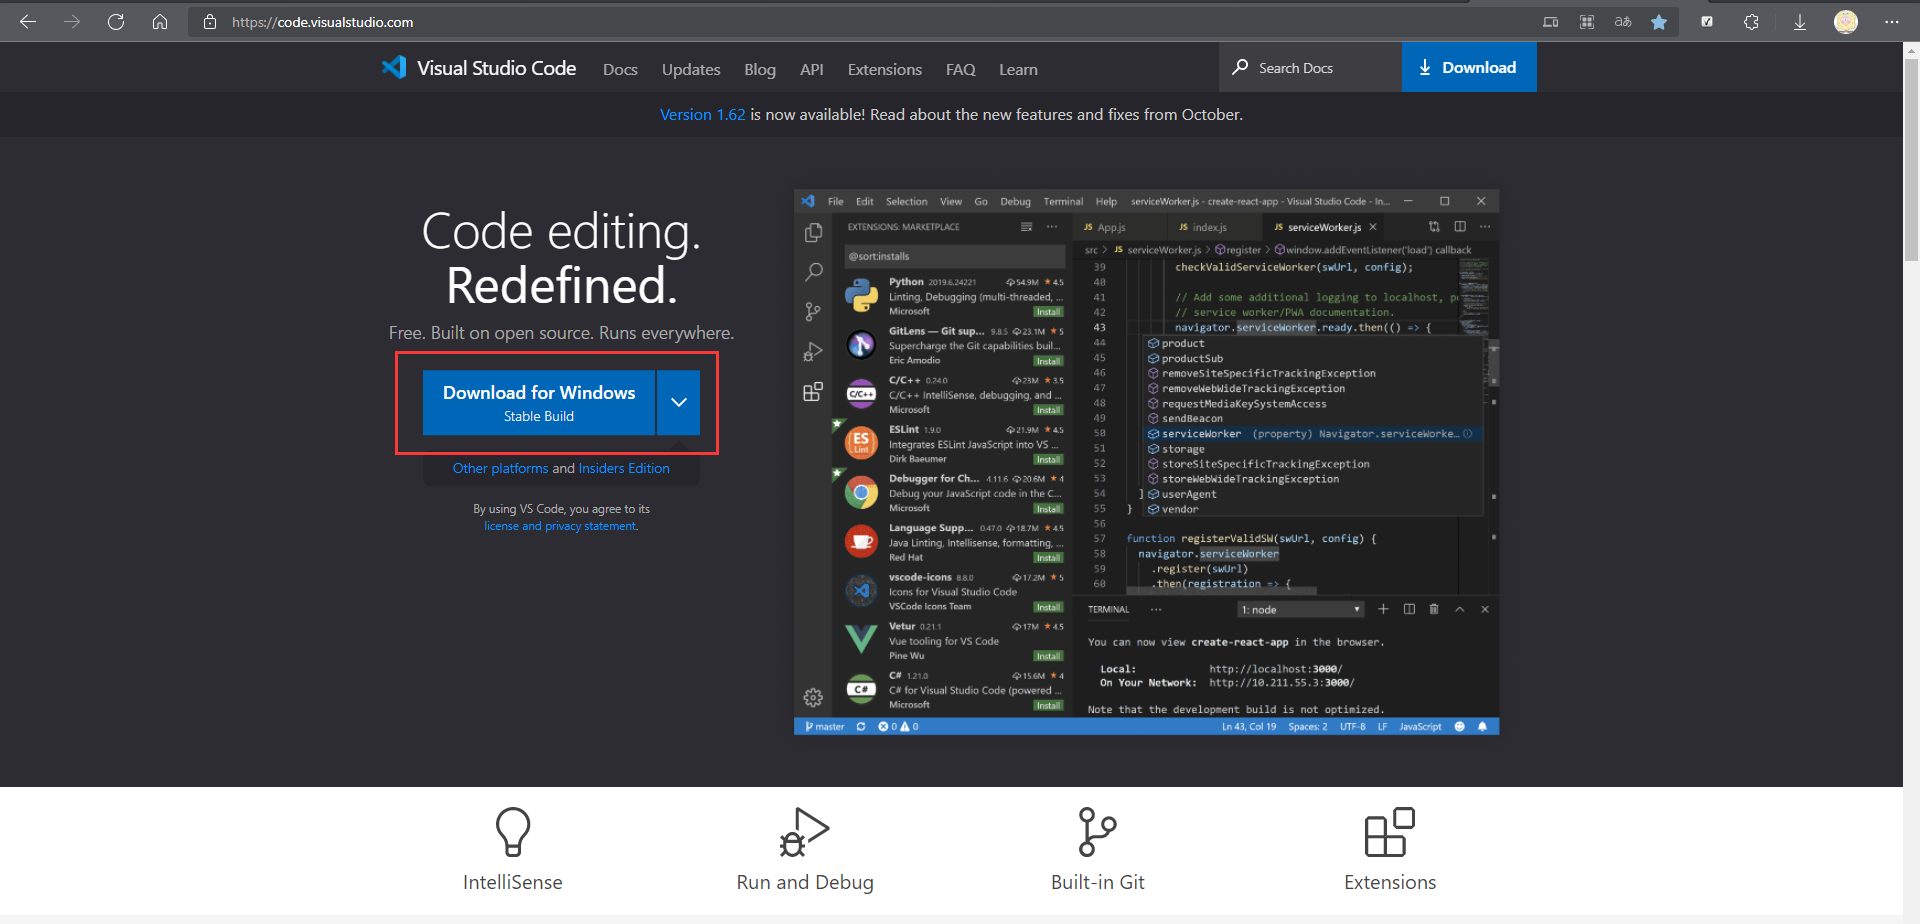Open API in the site navigation
1920x924 pixels.
(x=812, y=69)
